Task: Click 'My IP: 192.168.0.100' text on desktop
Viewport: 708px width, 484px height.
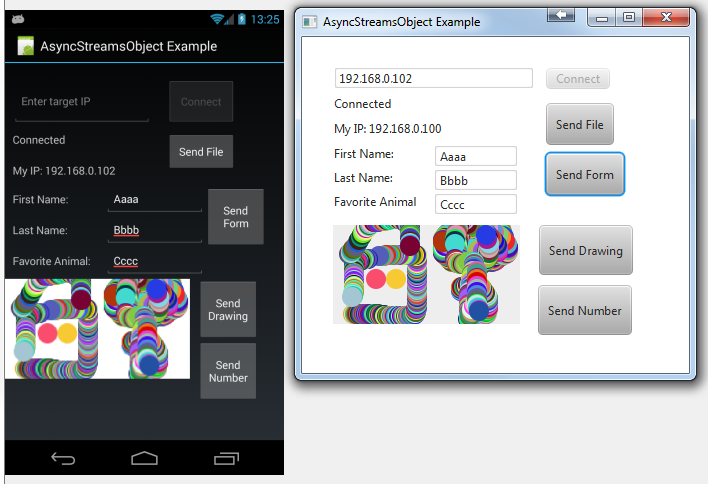Action: click(x=387, y=129)
